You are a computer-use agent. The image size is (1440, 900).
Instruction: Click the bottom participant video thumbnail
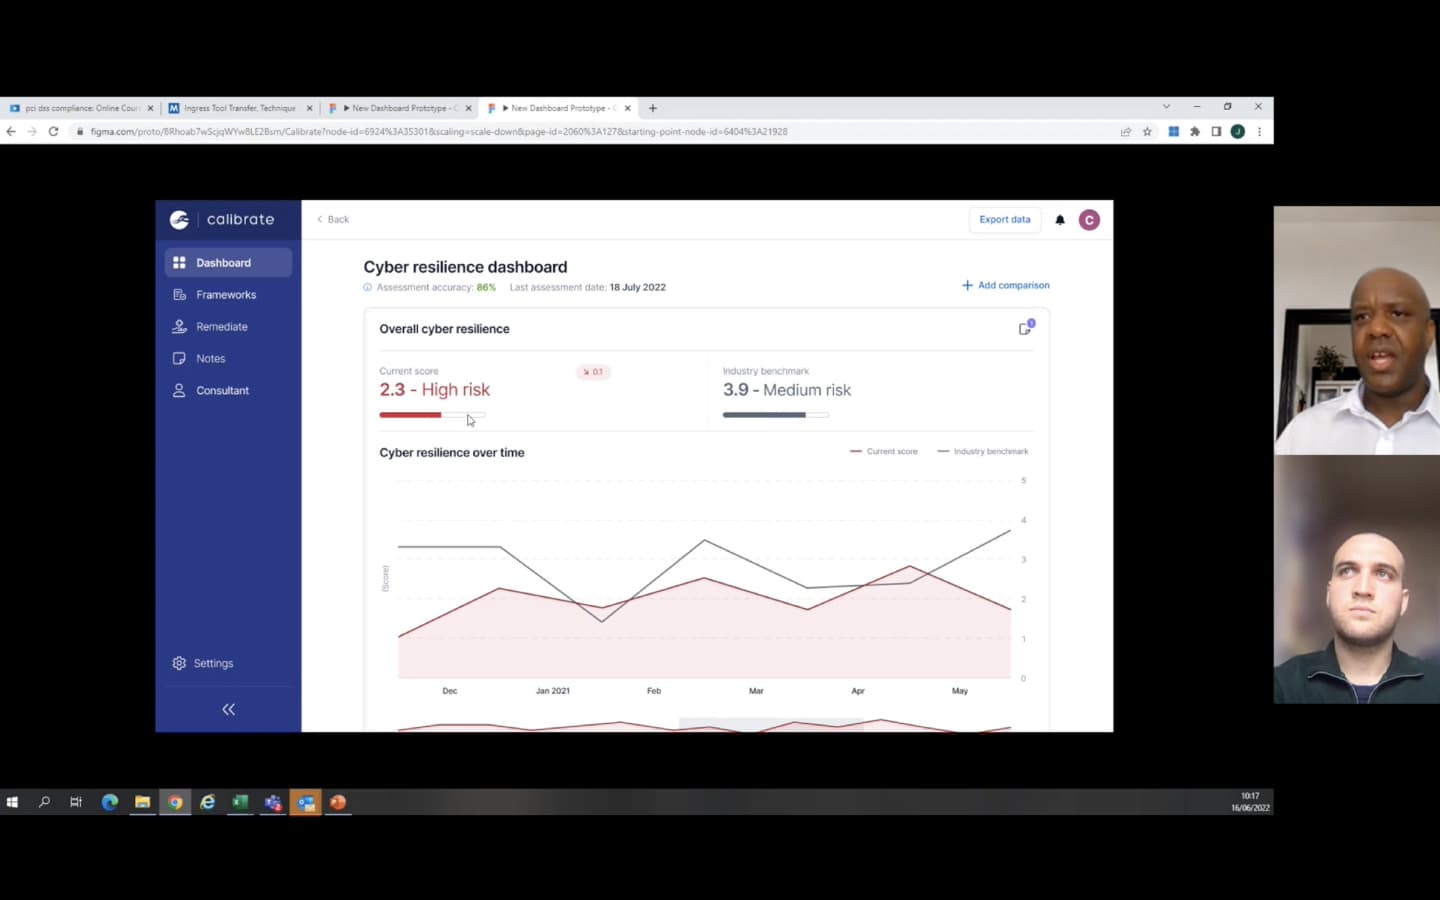(x=1357, y=579)
